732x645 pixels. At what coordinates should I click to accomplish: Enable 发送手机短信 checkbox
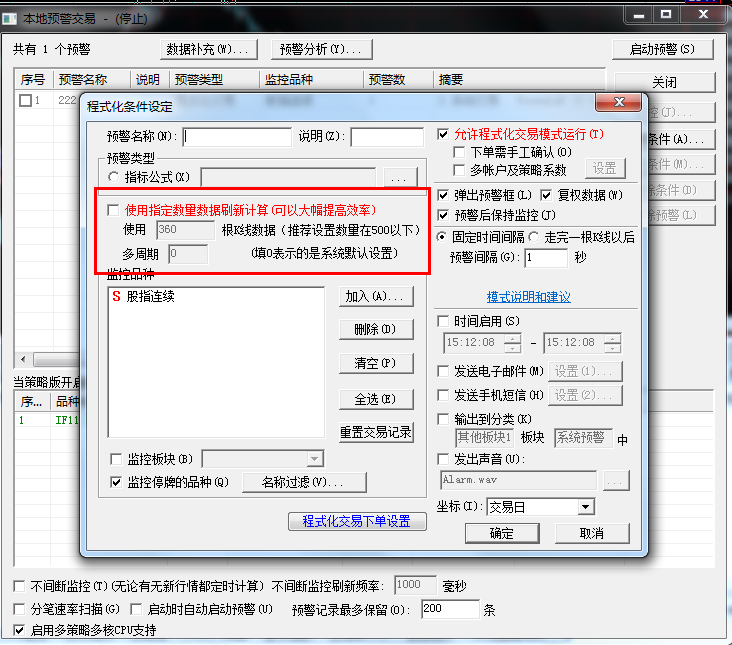point(443,395)
